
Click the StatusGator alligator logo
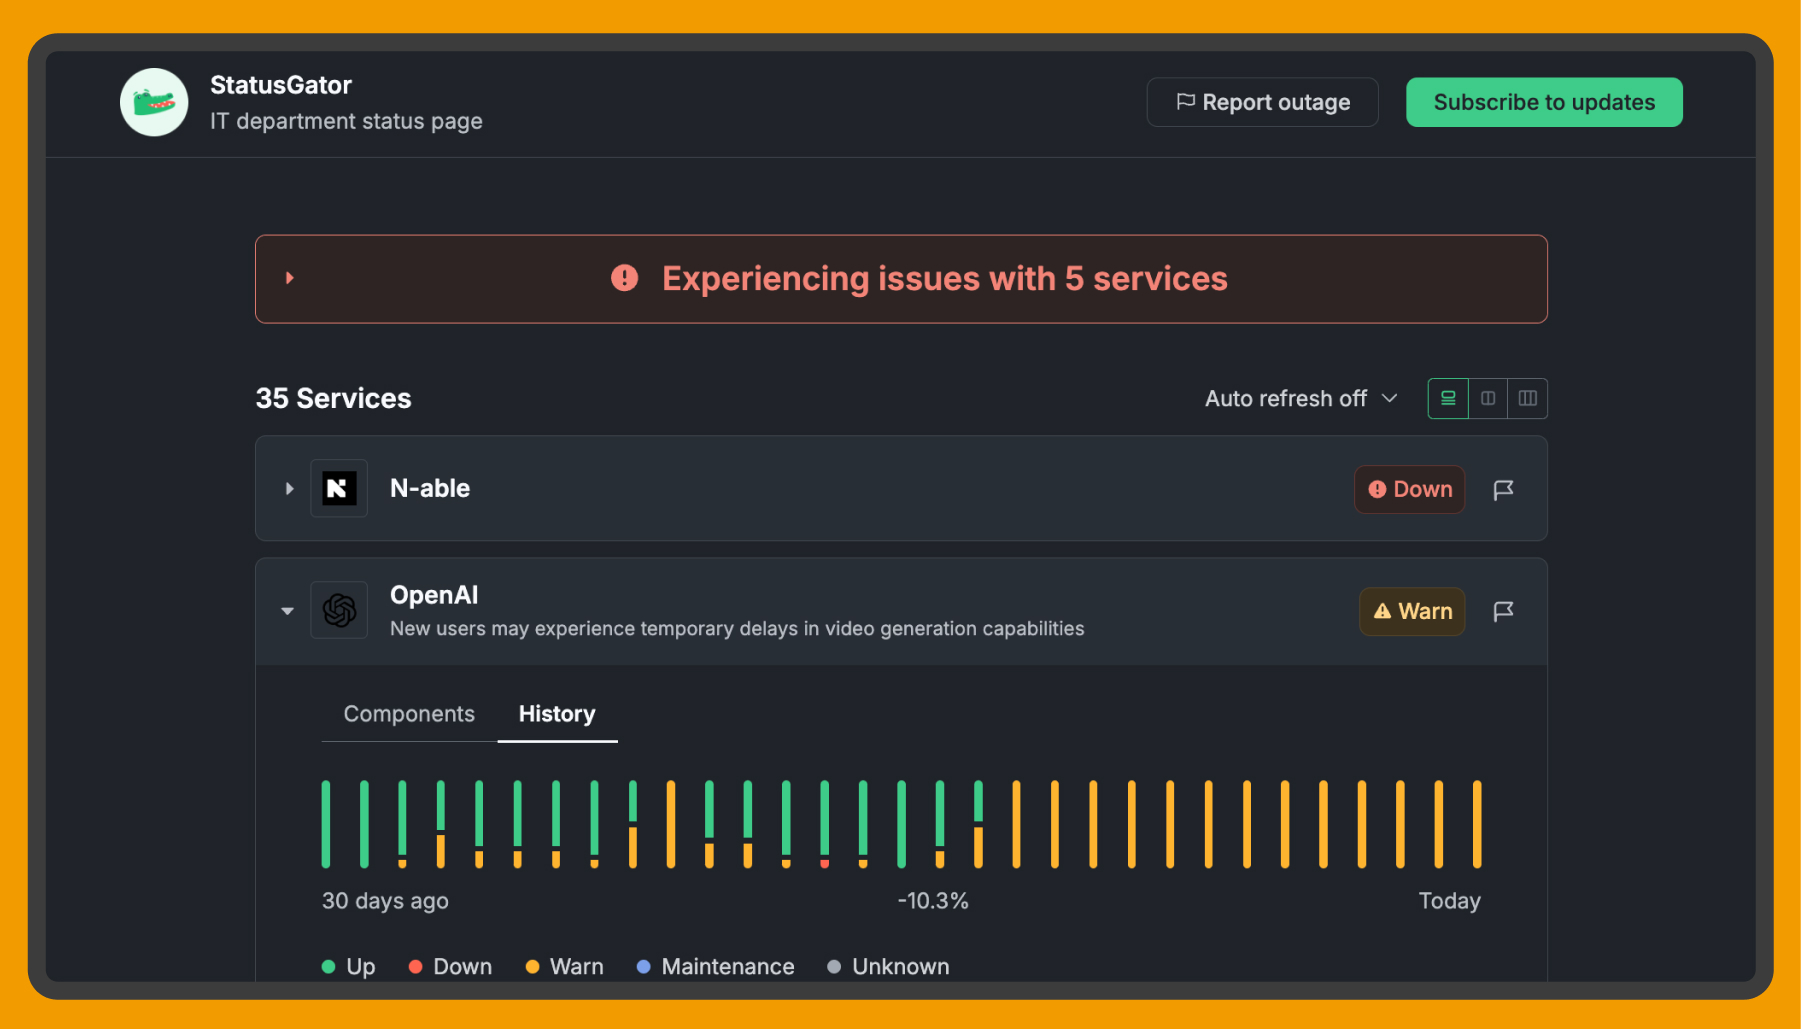click(x=154, y=102)
